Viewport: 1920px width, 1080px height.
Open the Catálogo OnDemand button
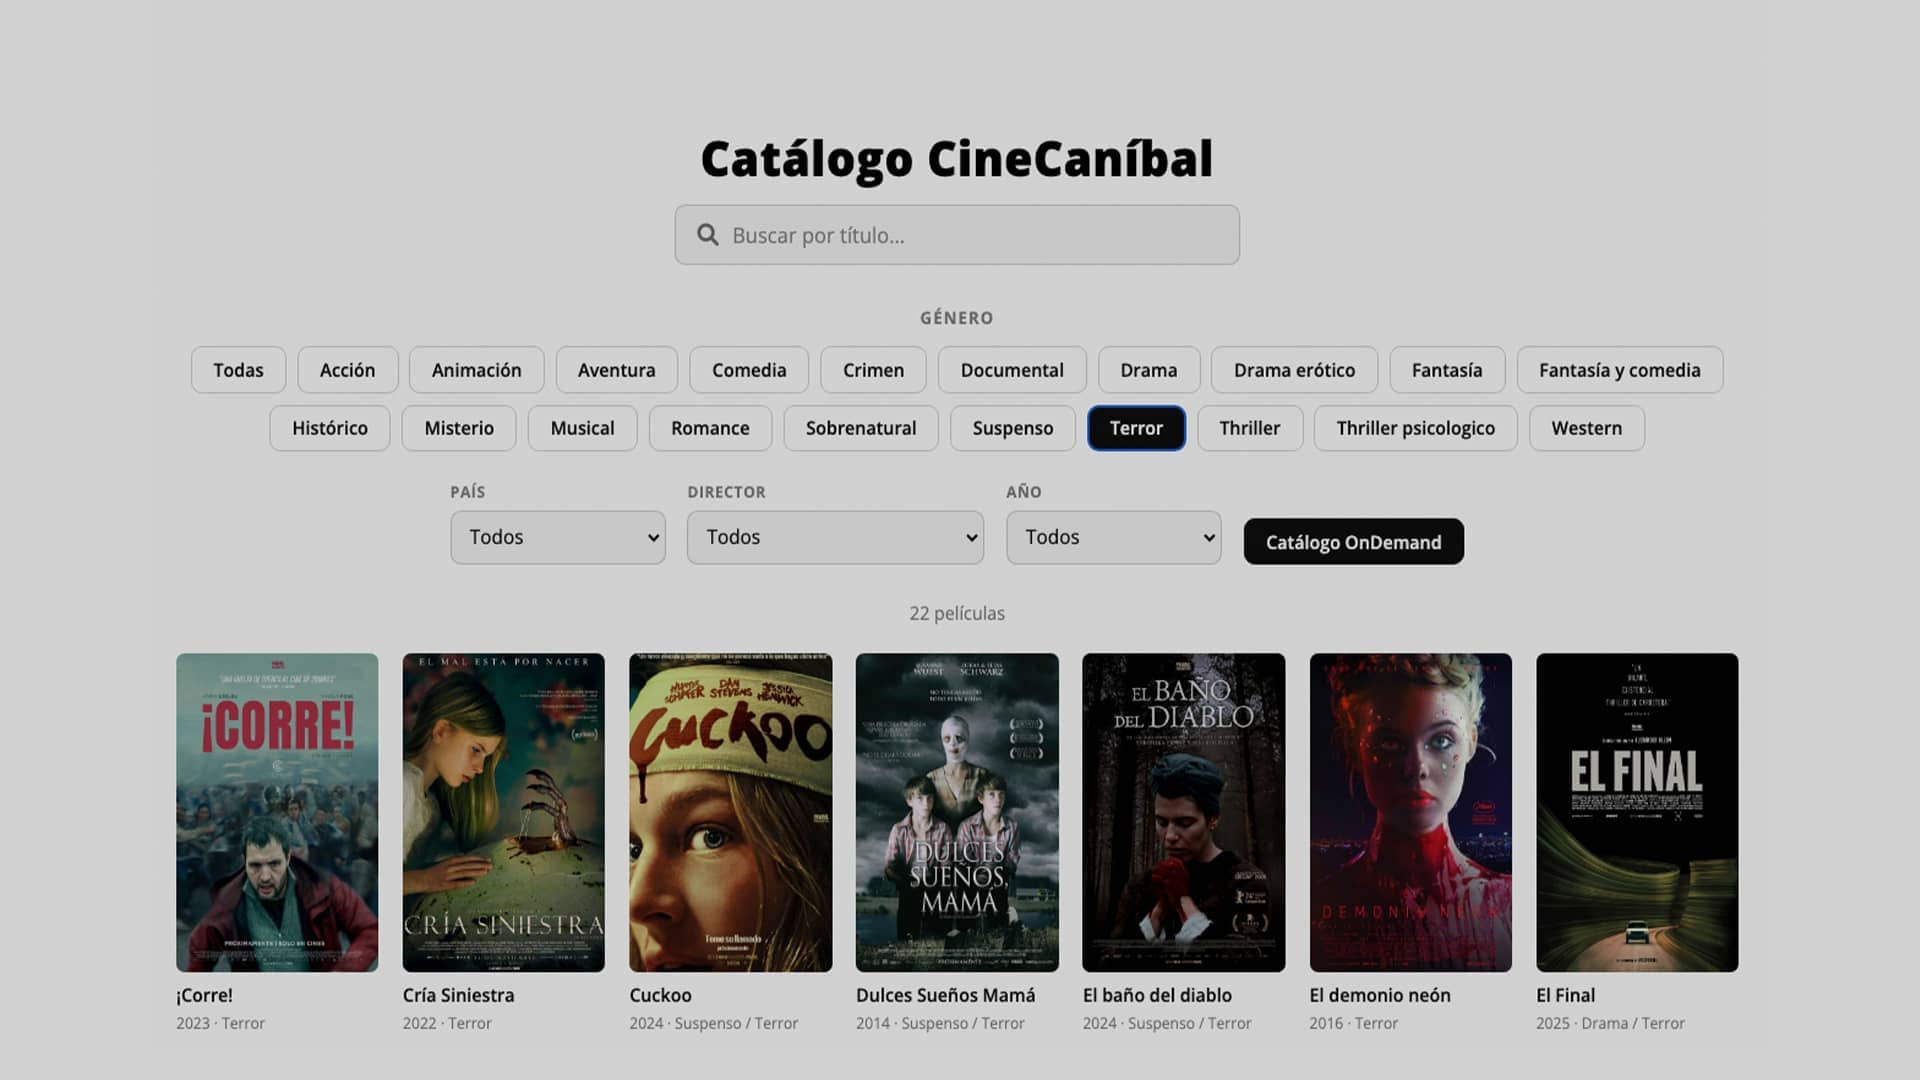pos(1353,541)
